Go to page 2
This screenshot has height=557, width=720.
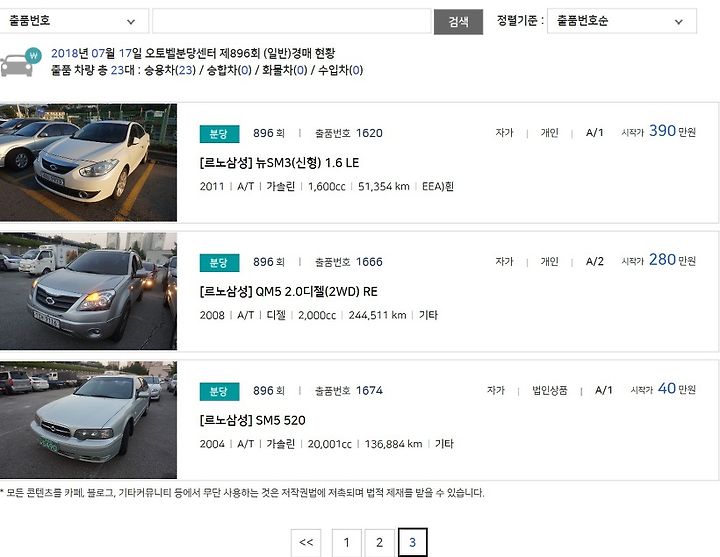(379, 542)
